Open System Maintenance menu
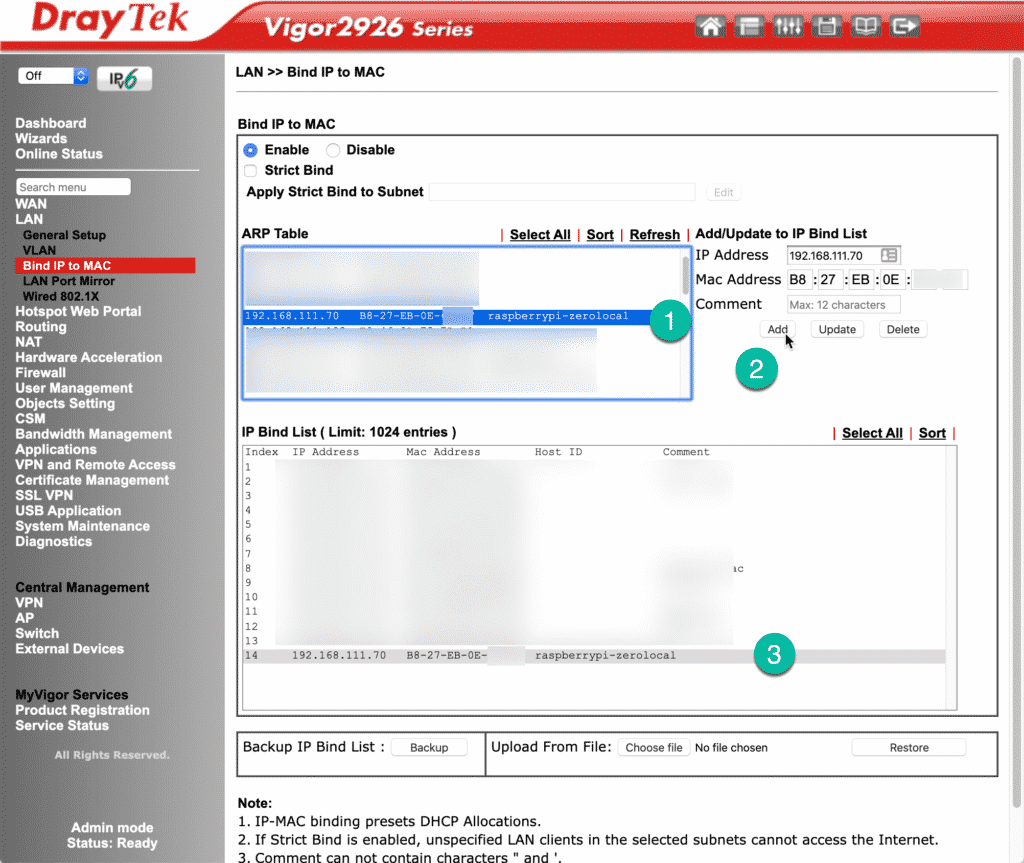 (x=82, y=527)
